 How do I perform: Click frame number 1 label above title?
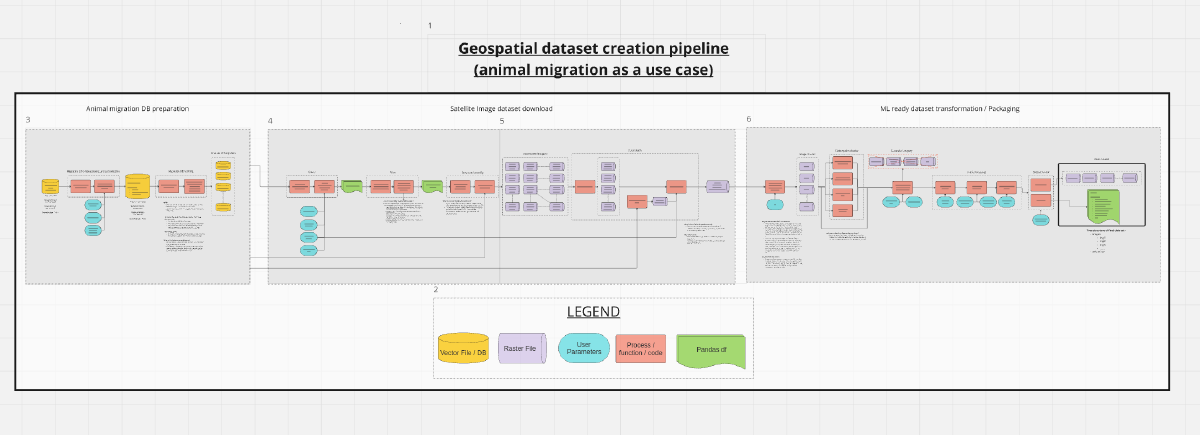pyautogui.click(x=430, y=25)
